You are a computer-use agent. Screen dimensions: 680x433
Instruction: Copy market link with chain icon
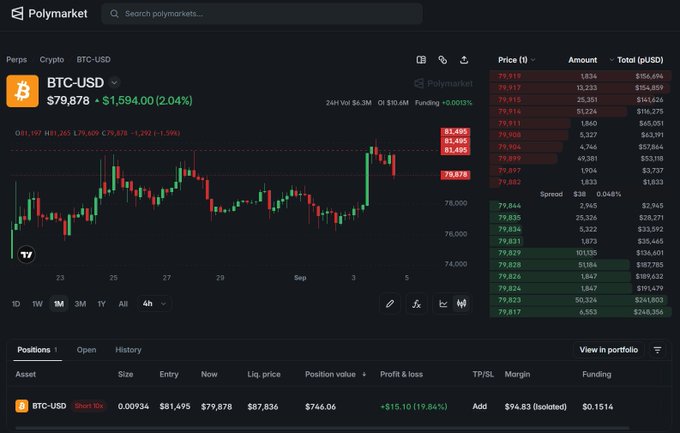pos(442,60)
